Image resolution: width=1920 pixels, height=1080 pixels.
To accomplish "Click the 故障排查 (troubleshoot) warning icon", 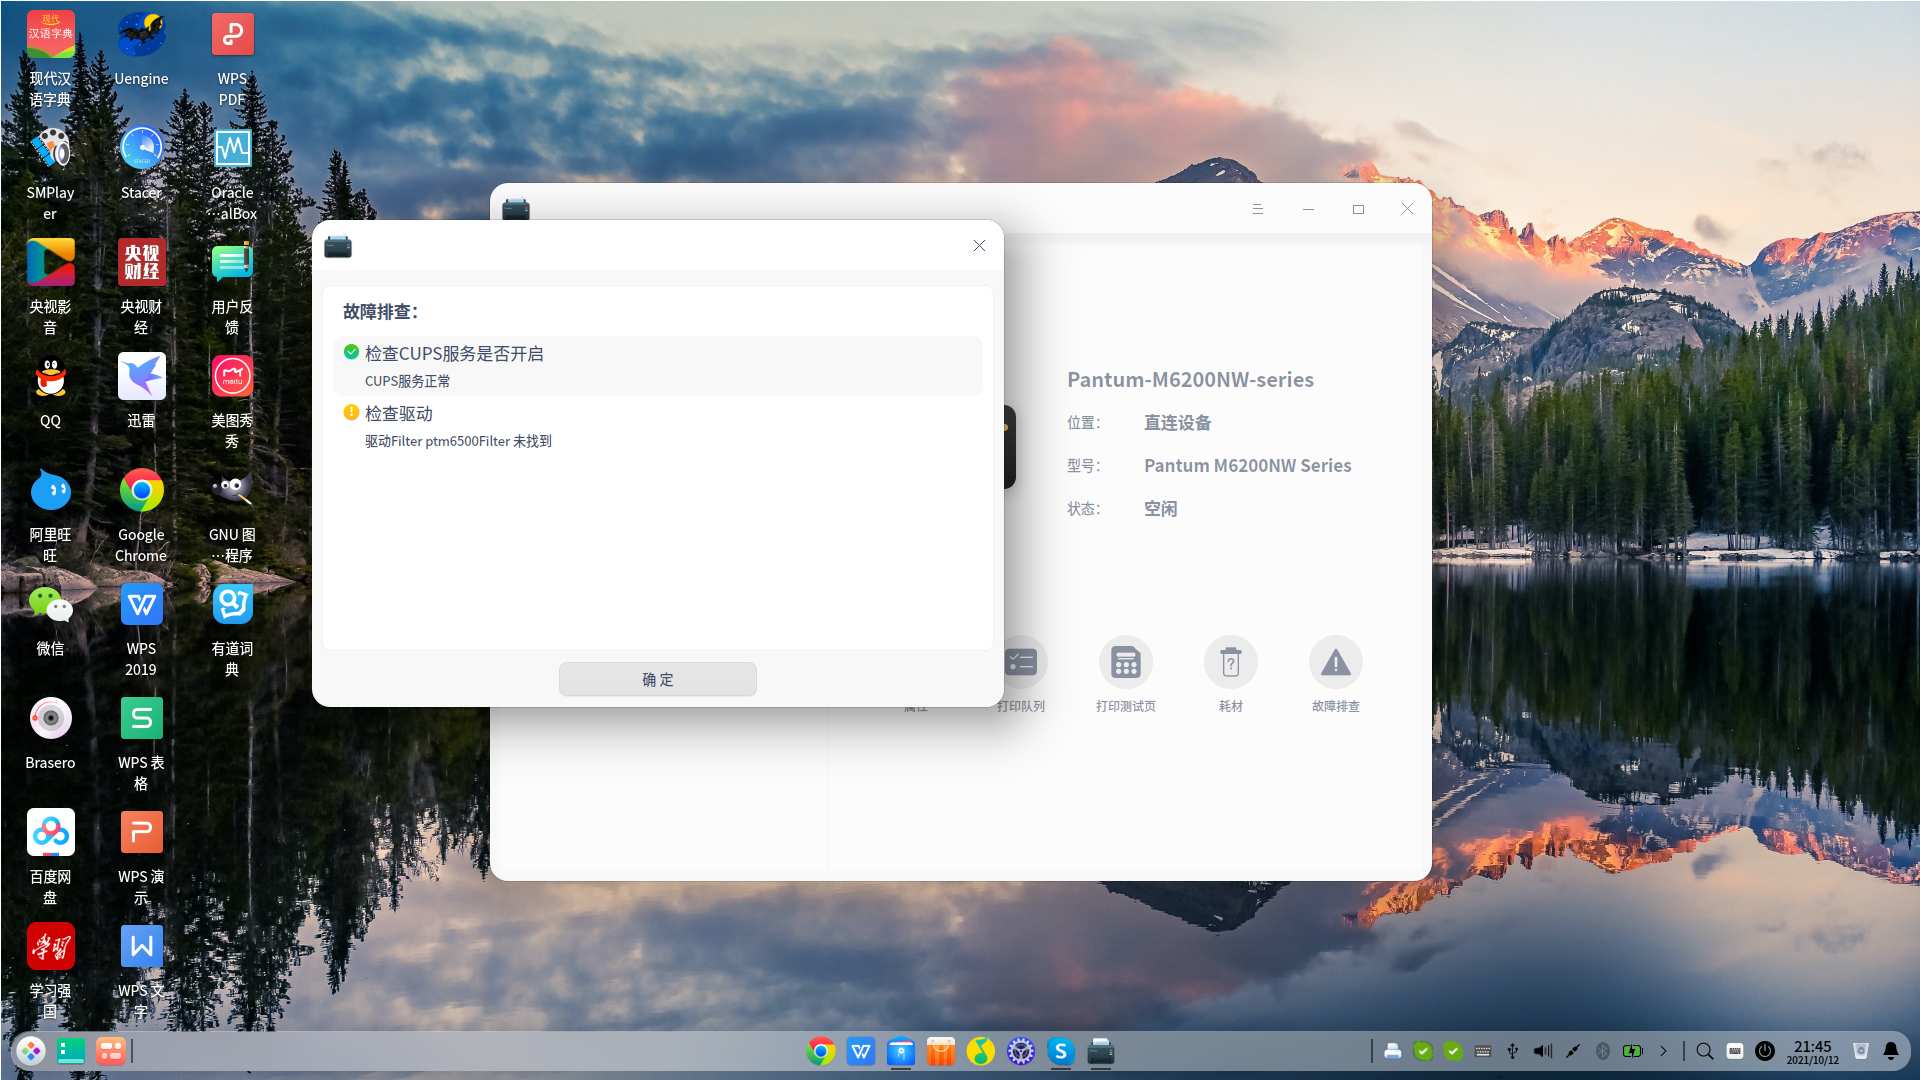I will click(1335, 663).
